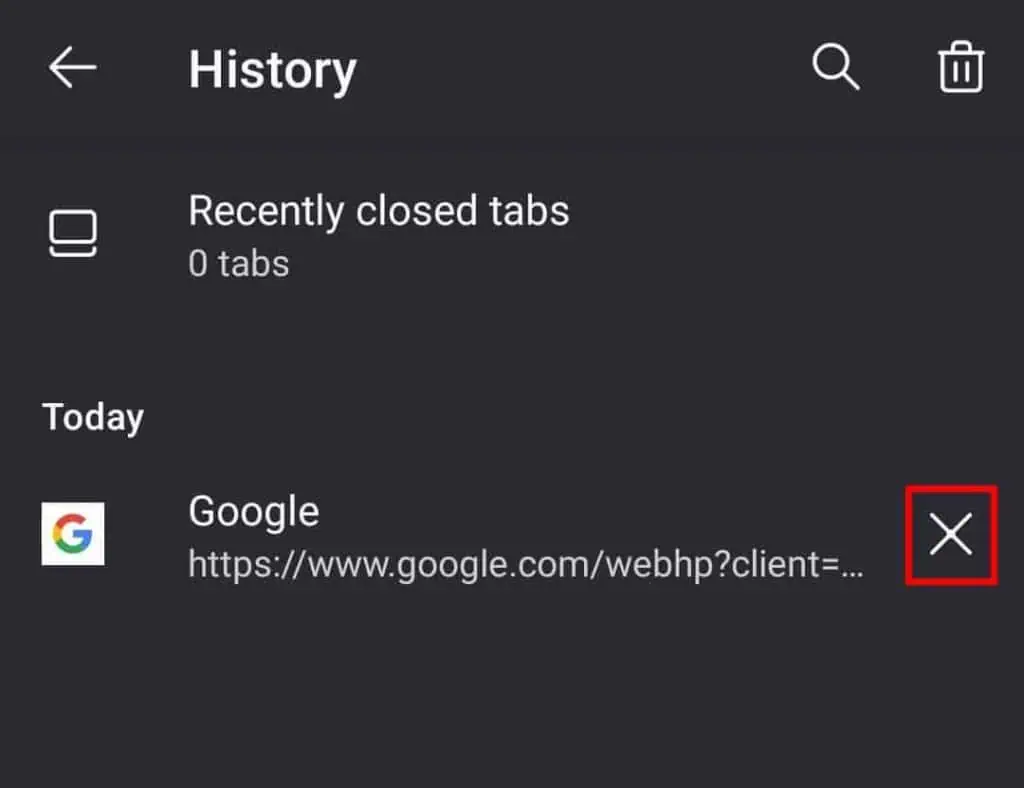The image size is (1024, 788).
Task: Visit Google from today's history
Action: pyautogui.click(x=253, y=511)
